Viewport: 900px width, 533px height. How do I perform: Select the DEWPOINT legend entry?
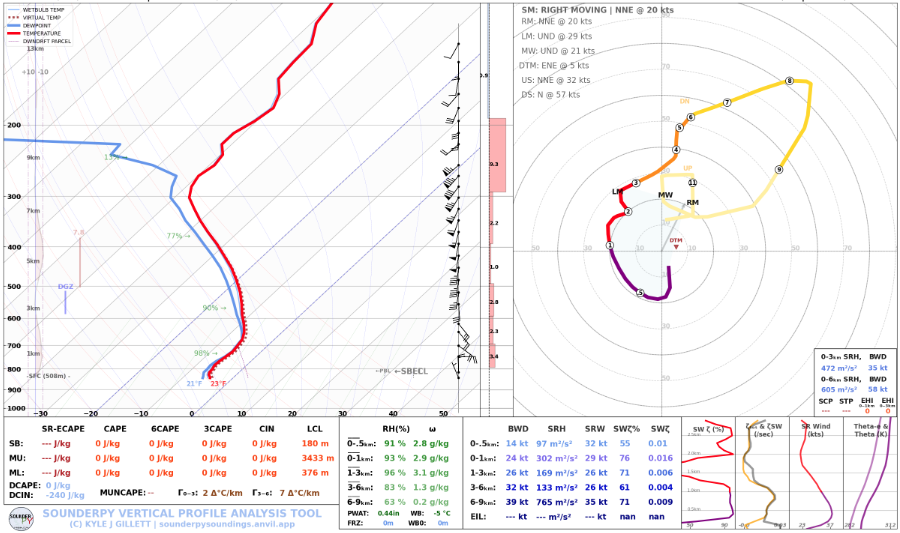(29, 26)
